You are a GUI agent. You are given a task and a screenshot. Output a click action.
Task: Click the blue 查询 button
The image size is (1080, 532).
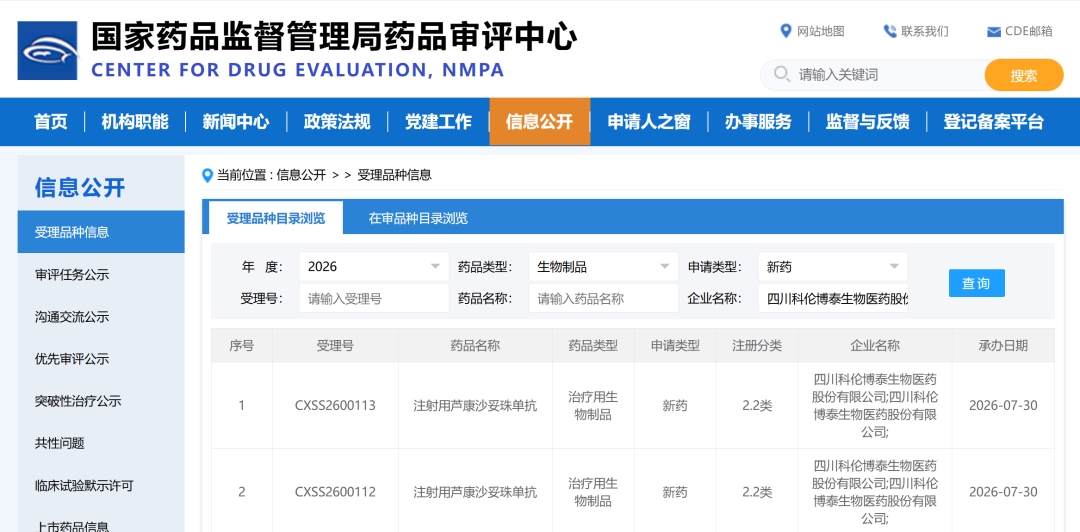(976, 283)
